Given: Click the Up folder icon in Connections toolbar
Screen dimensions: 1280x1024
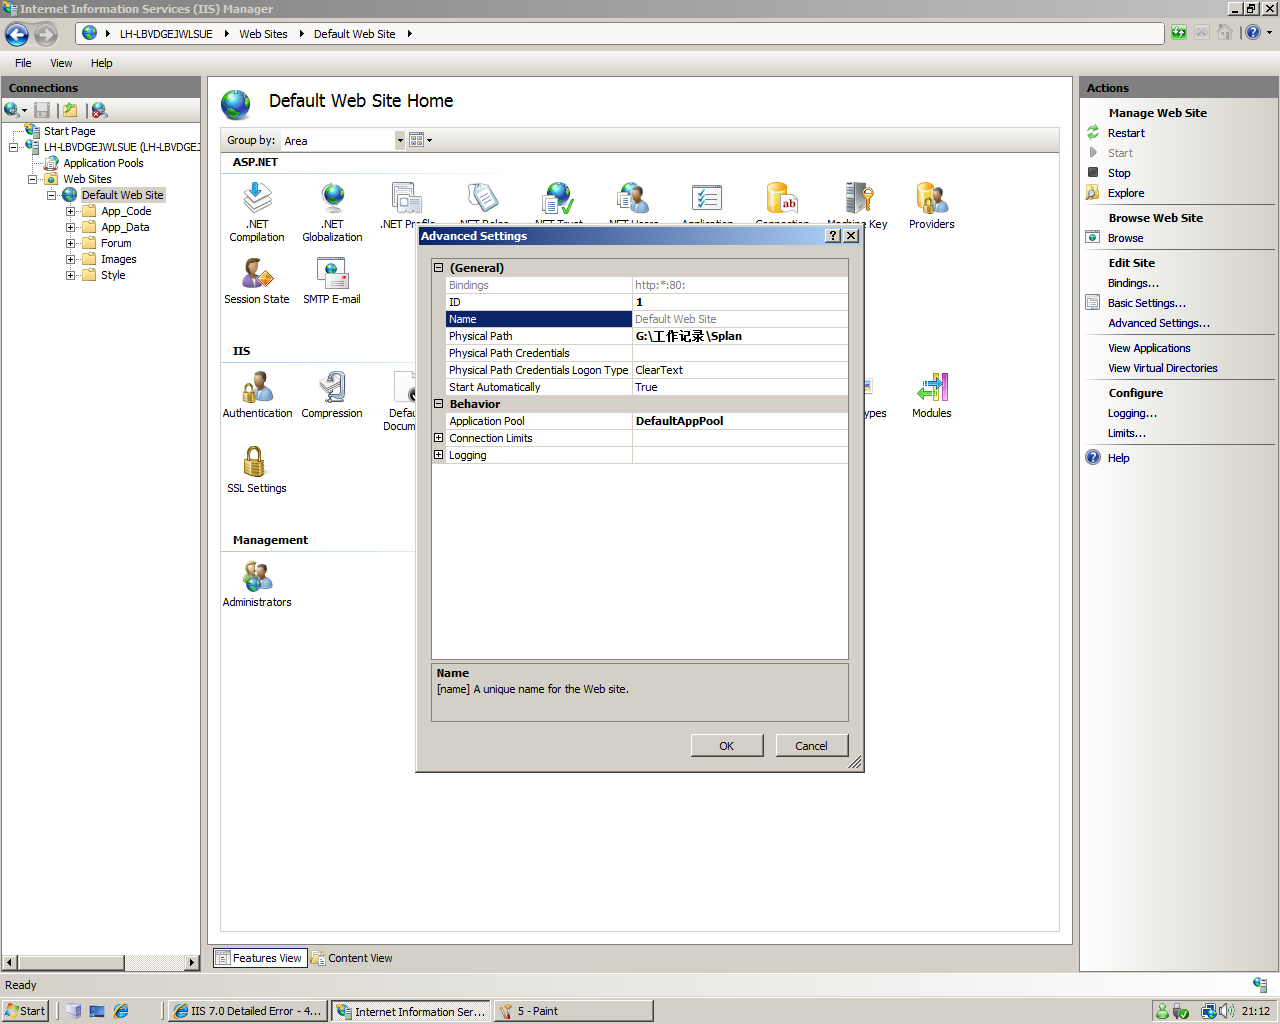Looking at the screenshot, I should 70,110.
